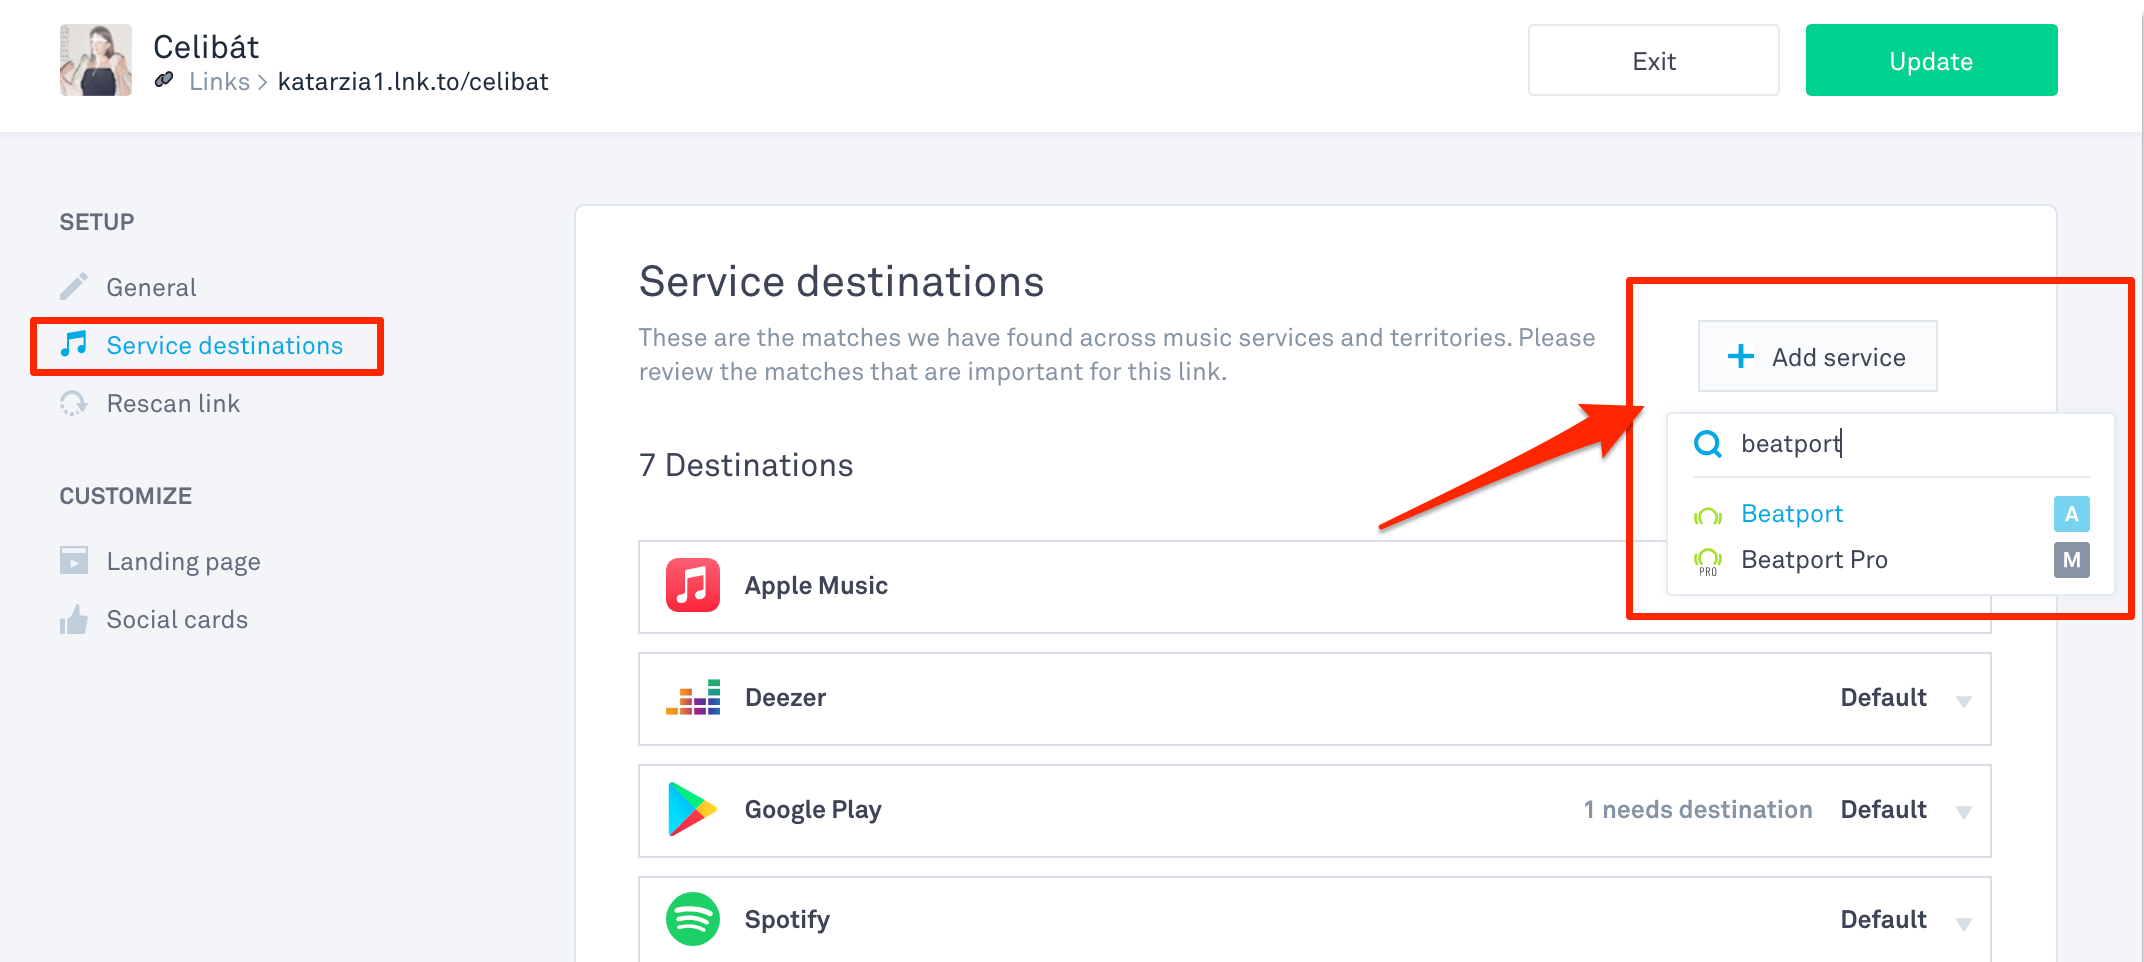Click the grey M badge beside Beatport Pro

[x=2071, y=560]
